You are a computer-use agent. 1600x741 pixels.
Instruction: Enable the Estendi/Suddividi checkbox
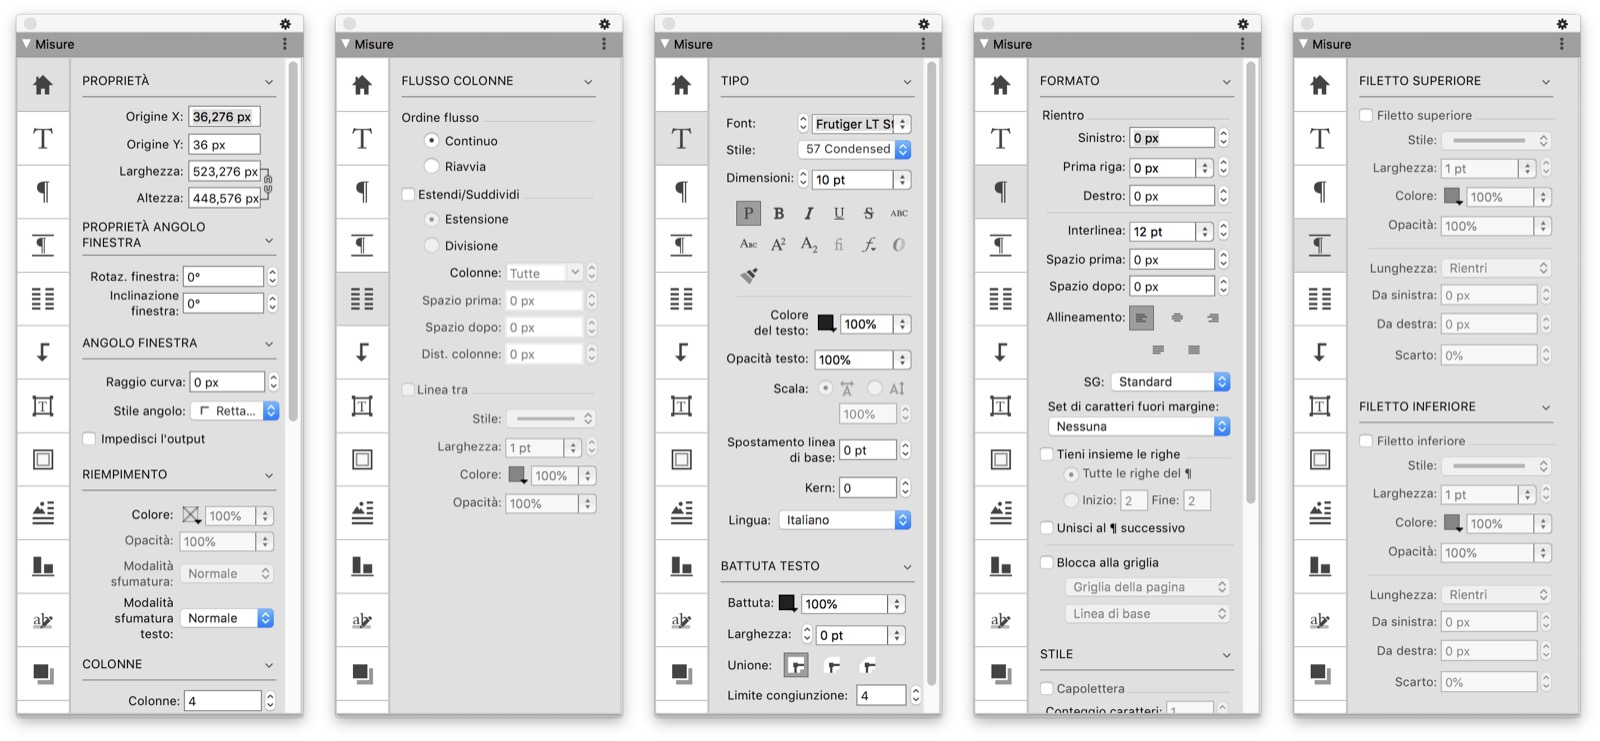pos(408,195)
